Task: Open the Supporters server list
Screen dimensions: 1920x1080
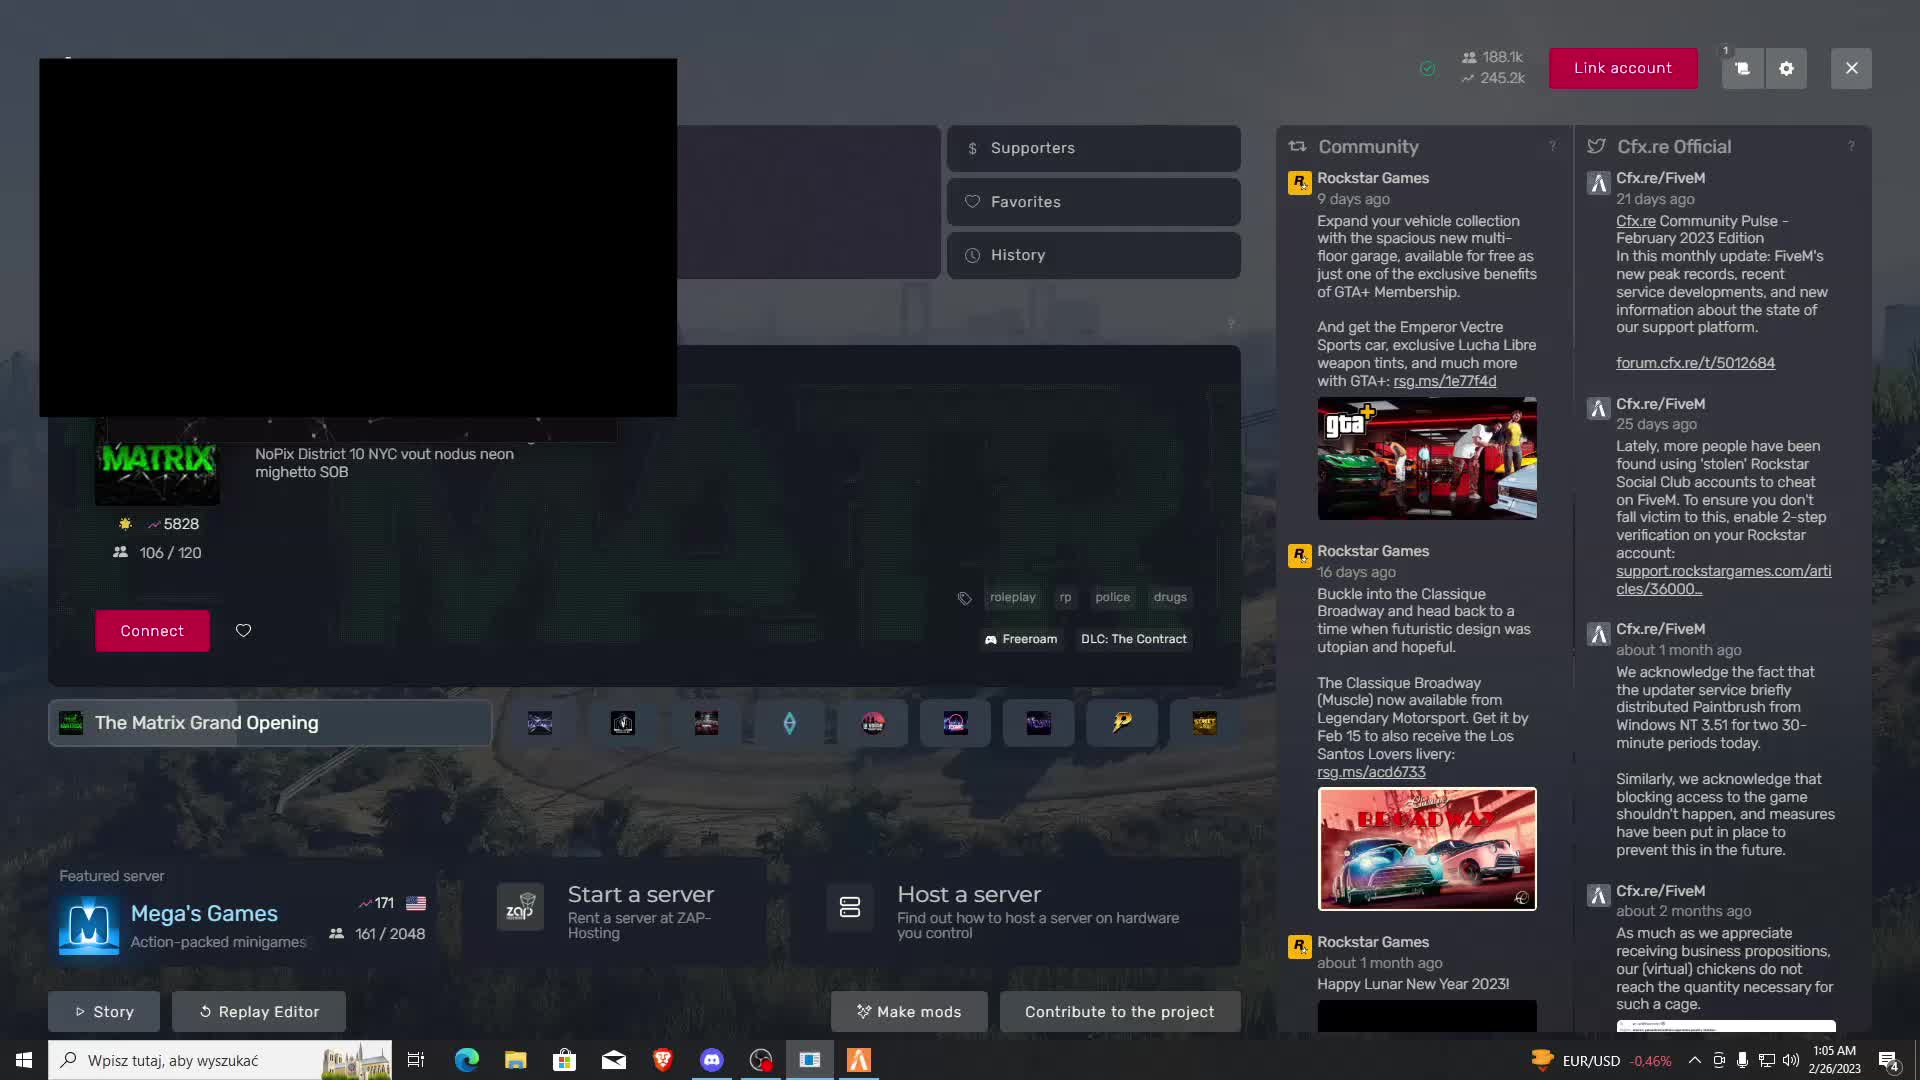Action: tap(1093, 148)
